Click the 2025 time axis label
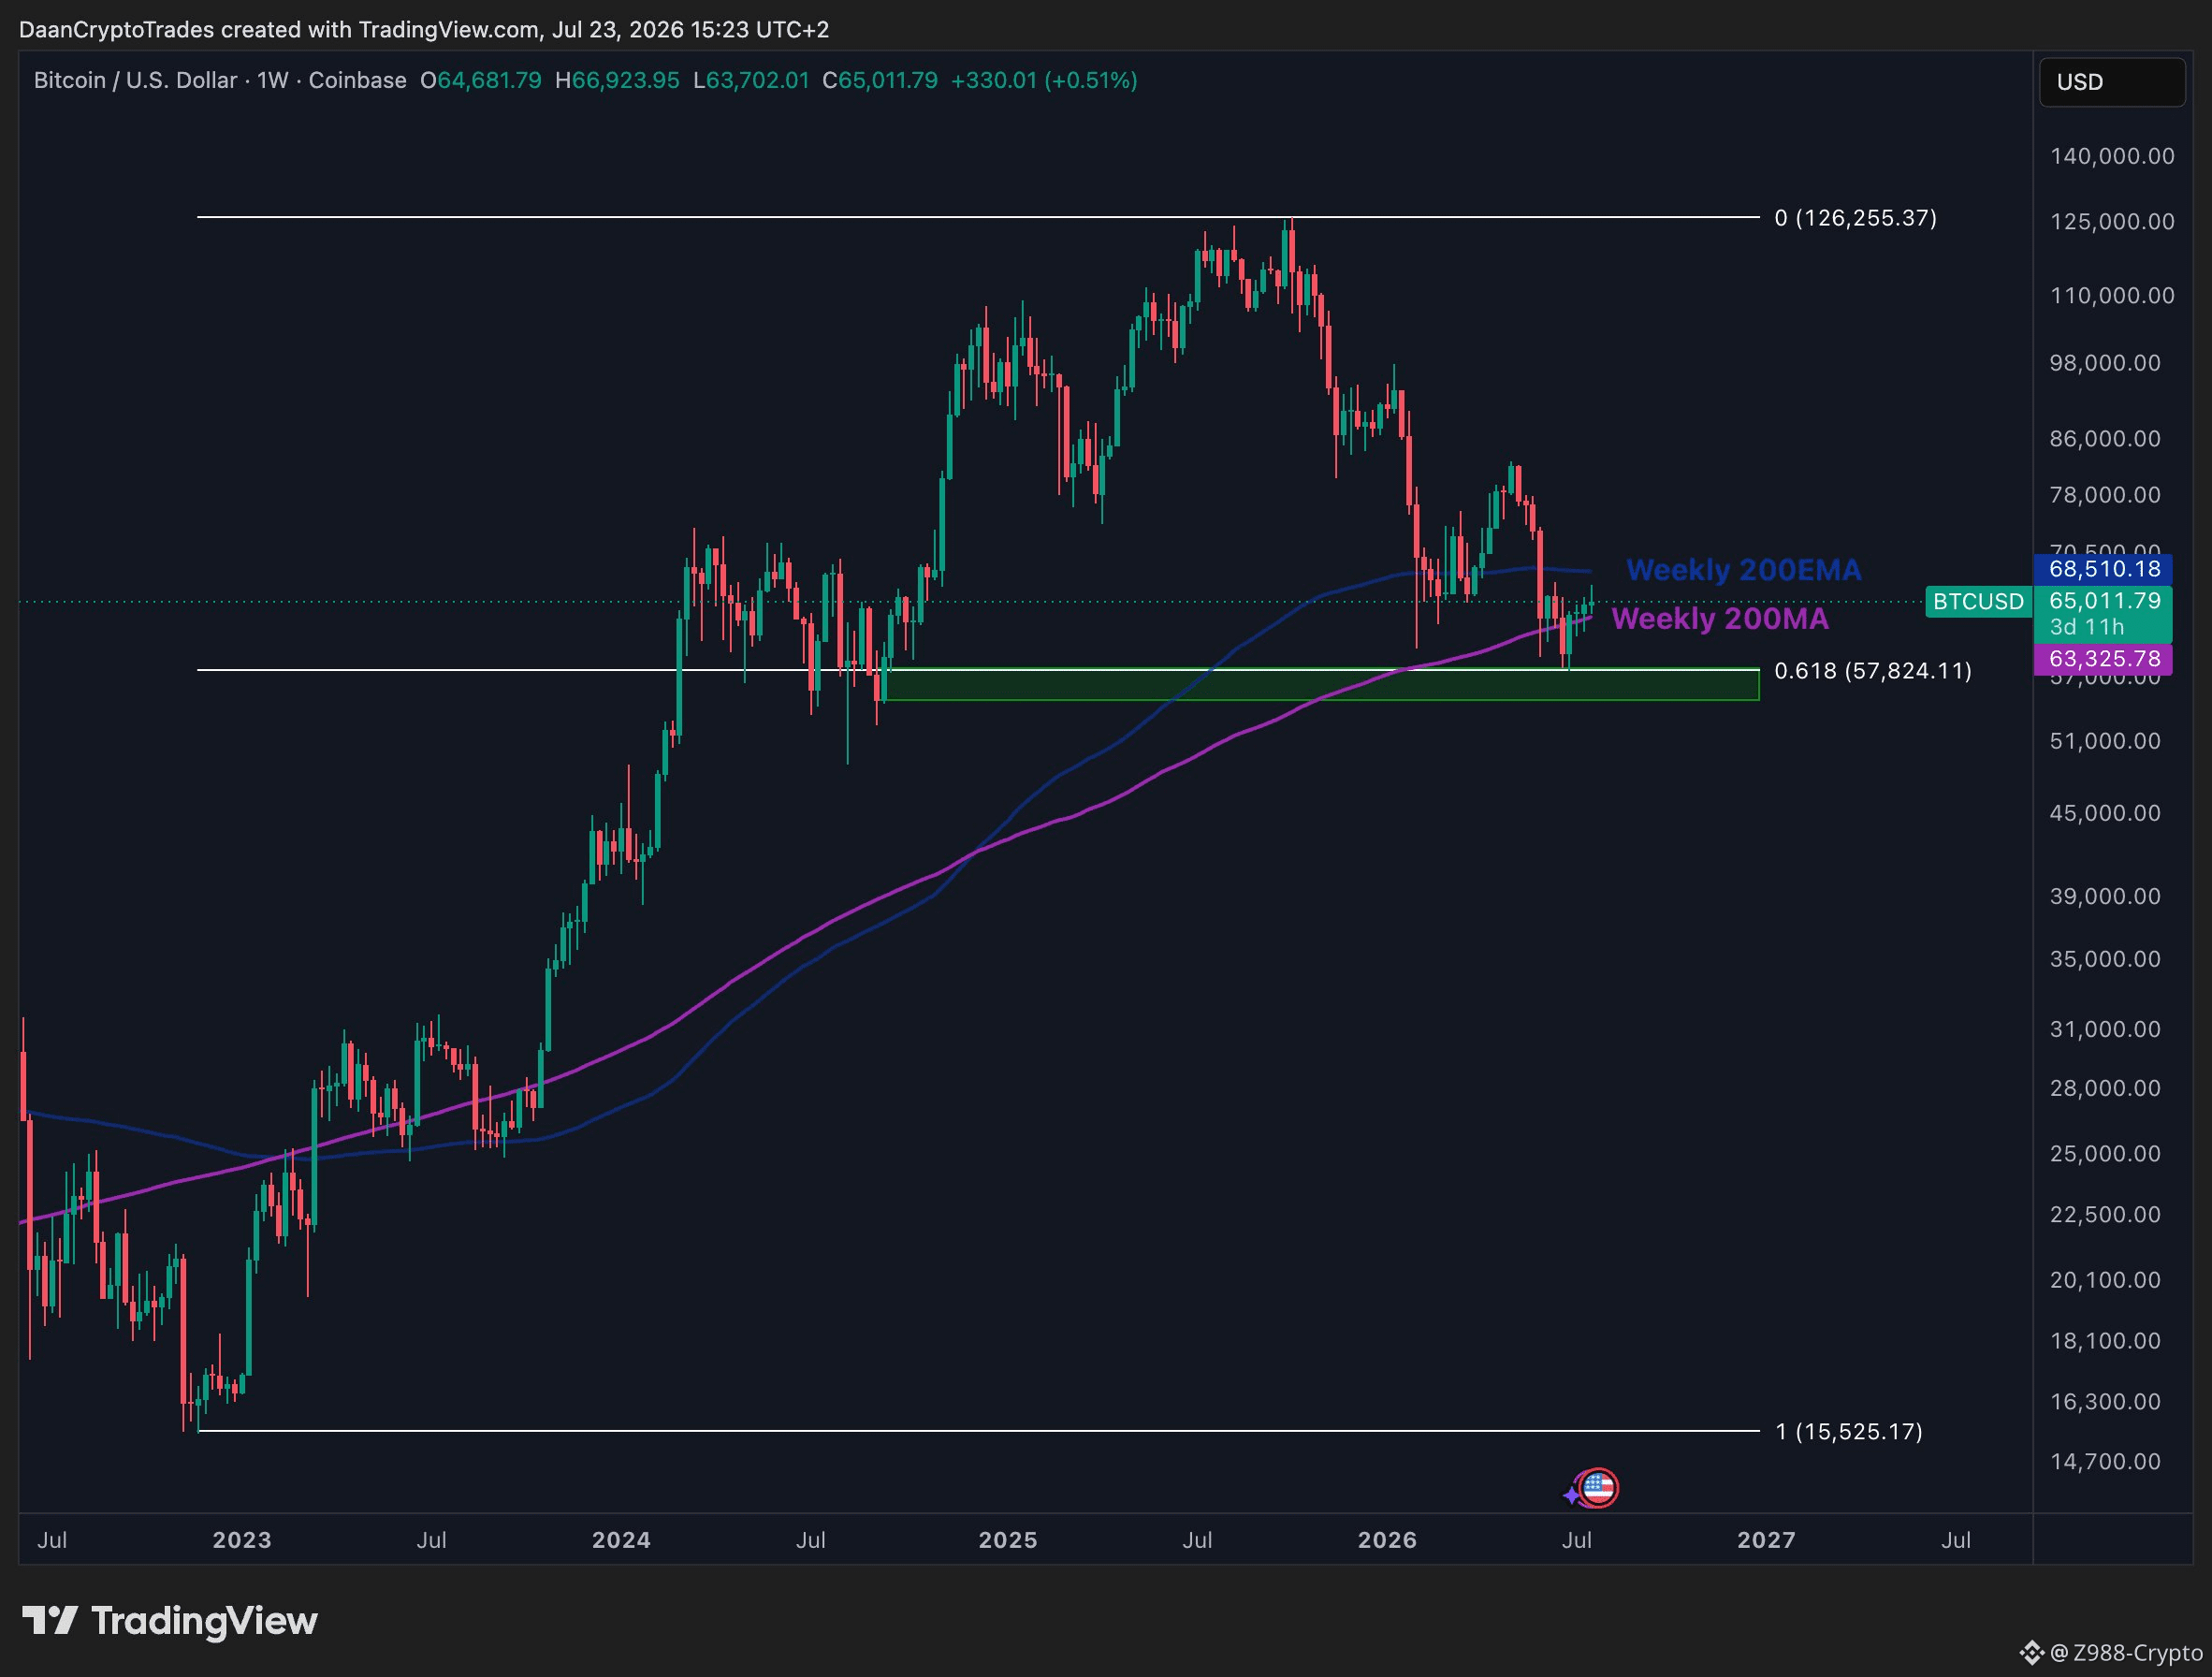Viewport: 2212px width, 1677px height. tap(1008, 1540)
